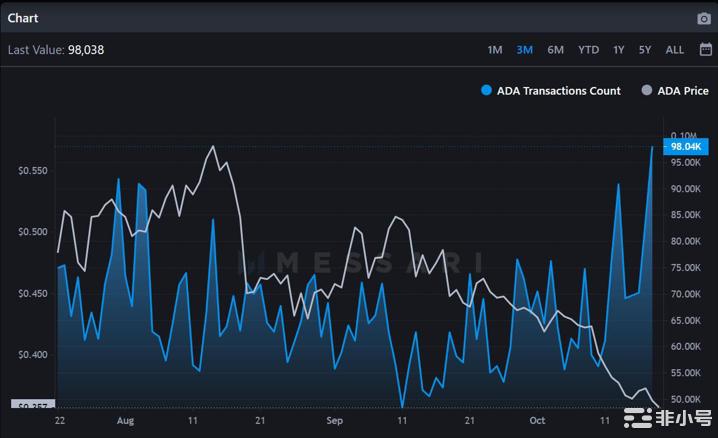
Task: Click the Aug label on the time axis
Action: click(125, 421)
